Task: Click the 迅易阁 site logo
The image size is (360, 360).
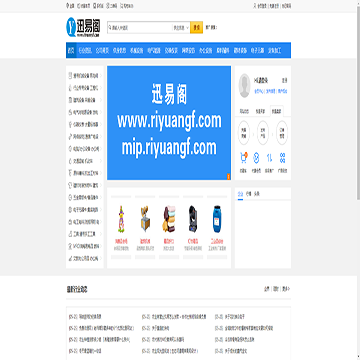Action: pyautogui.click(x=83, y=27)
